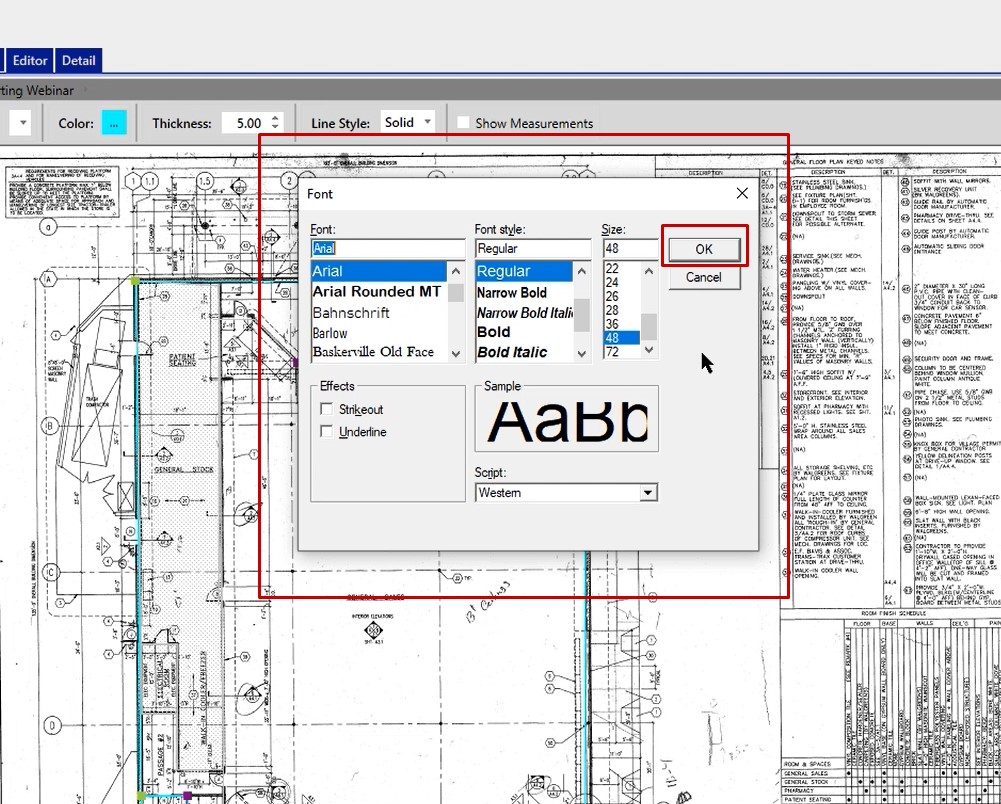Cancel the Font dialog
The width and height of the screenshot is (1001, 804).
703,277
